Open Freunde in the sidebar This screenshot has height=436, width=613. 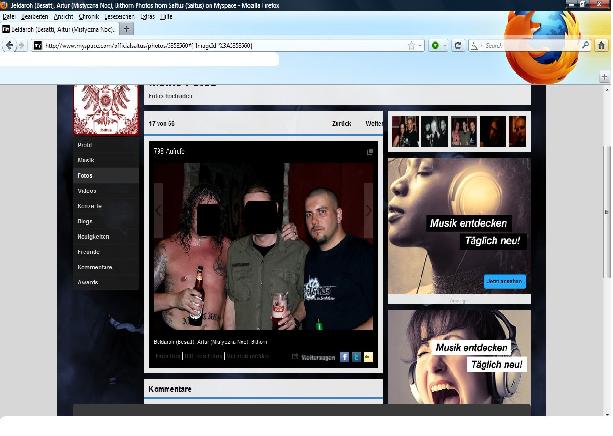[x=106, y=252]
